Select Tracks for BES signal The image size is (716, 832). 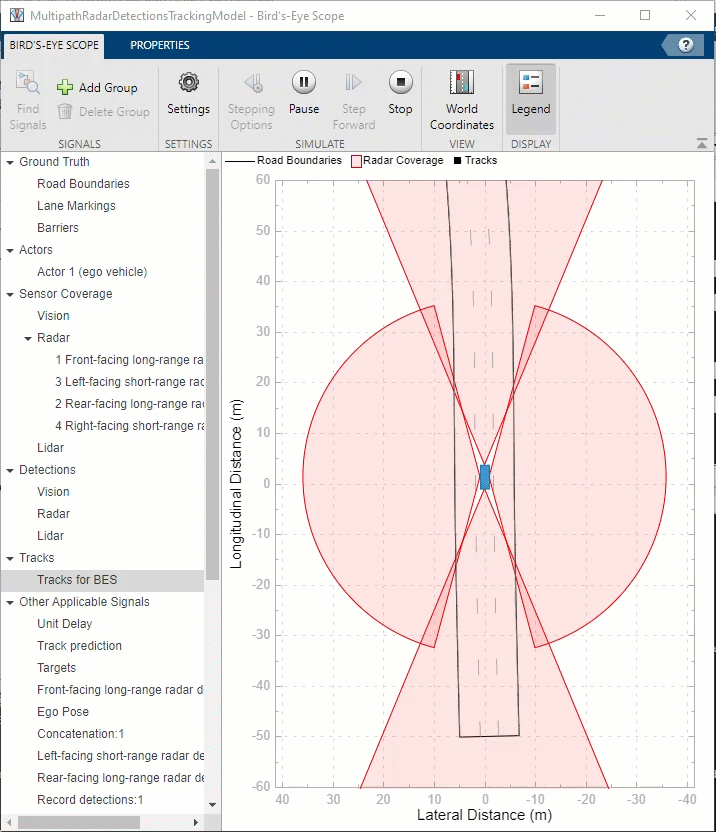[x=77, y=580]
